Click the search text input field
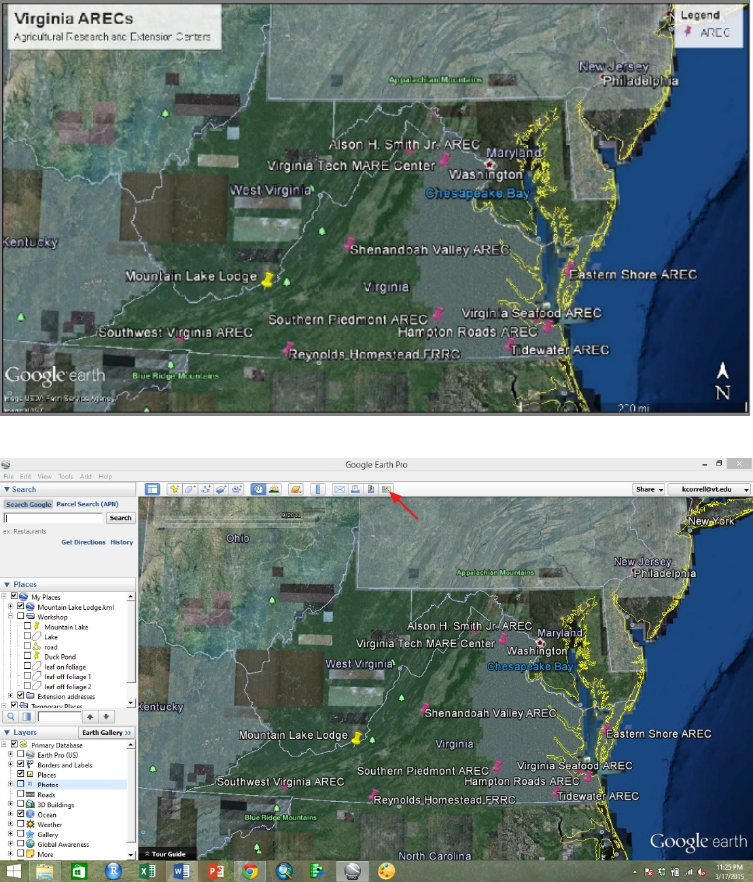Screen dimensions: 753x882 coord(53,518)
